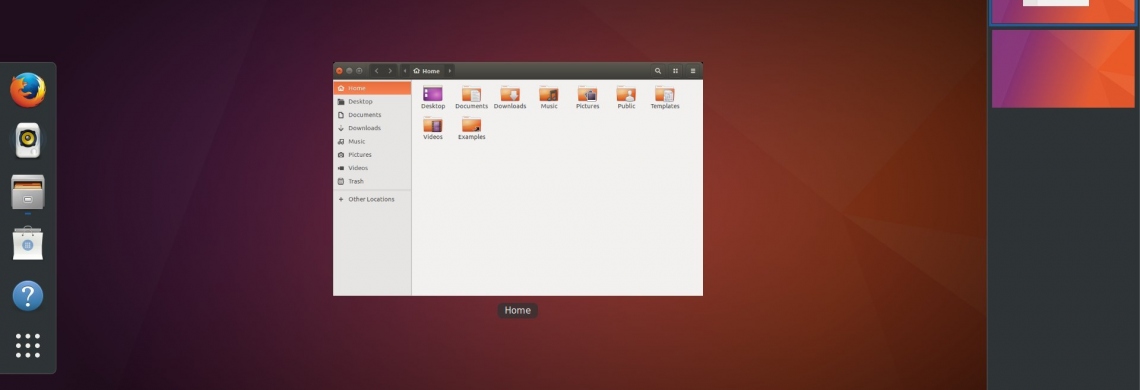Image resolution: width=1140 pixels, height=390 pixels.
Task: Launch Firefox from the dock
Action: click(x=28, y=89)
